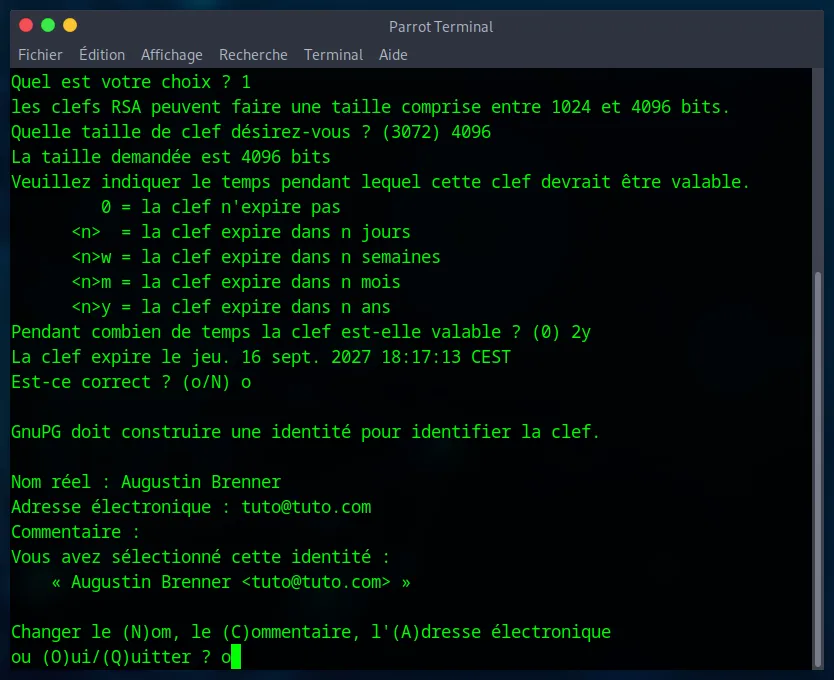The width and height of the screenshot is (834, 680).
Task: Click the line starting 'Veuillez indiquer le temps'
Action: 380,182
